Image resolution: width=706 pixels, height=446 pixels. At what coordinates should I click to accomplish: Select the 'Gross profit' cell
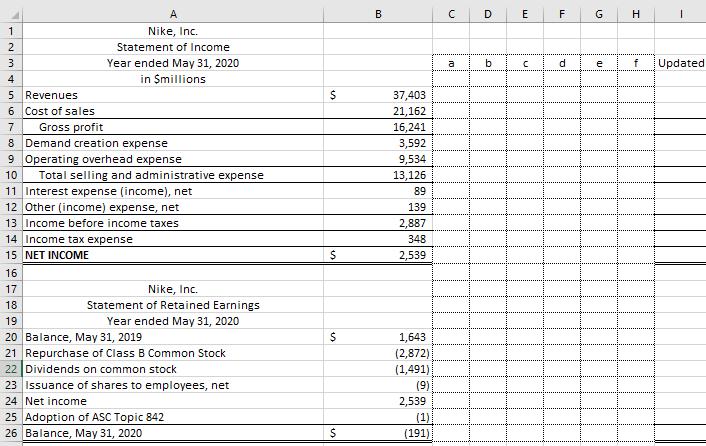coord(173,127)
